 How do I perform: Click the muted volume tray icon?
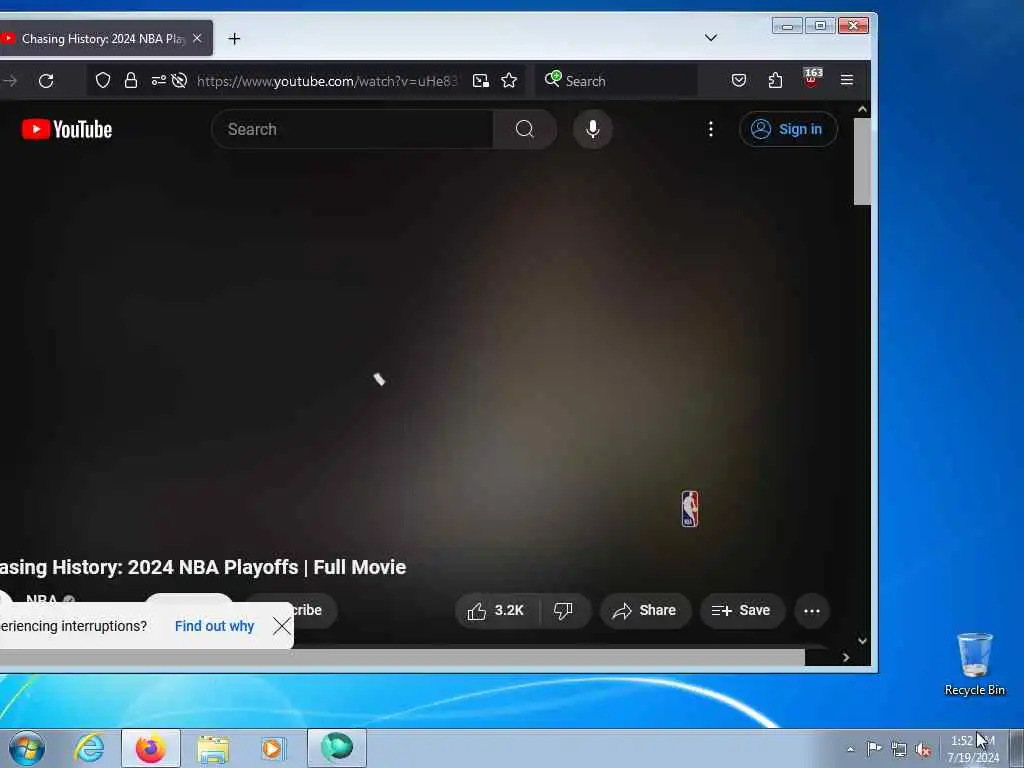pyautogui.click(x=923, y=750)
